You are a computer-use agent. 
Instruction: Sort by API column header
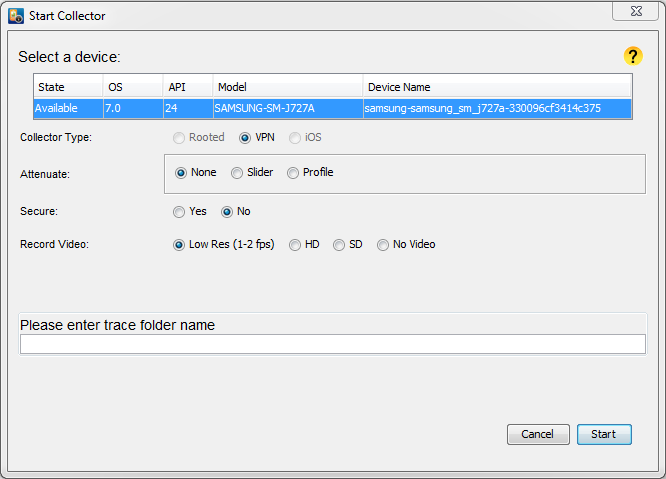click(x=188, y=87)
